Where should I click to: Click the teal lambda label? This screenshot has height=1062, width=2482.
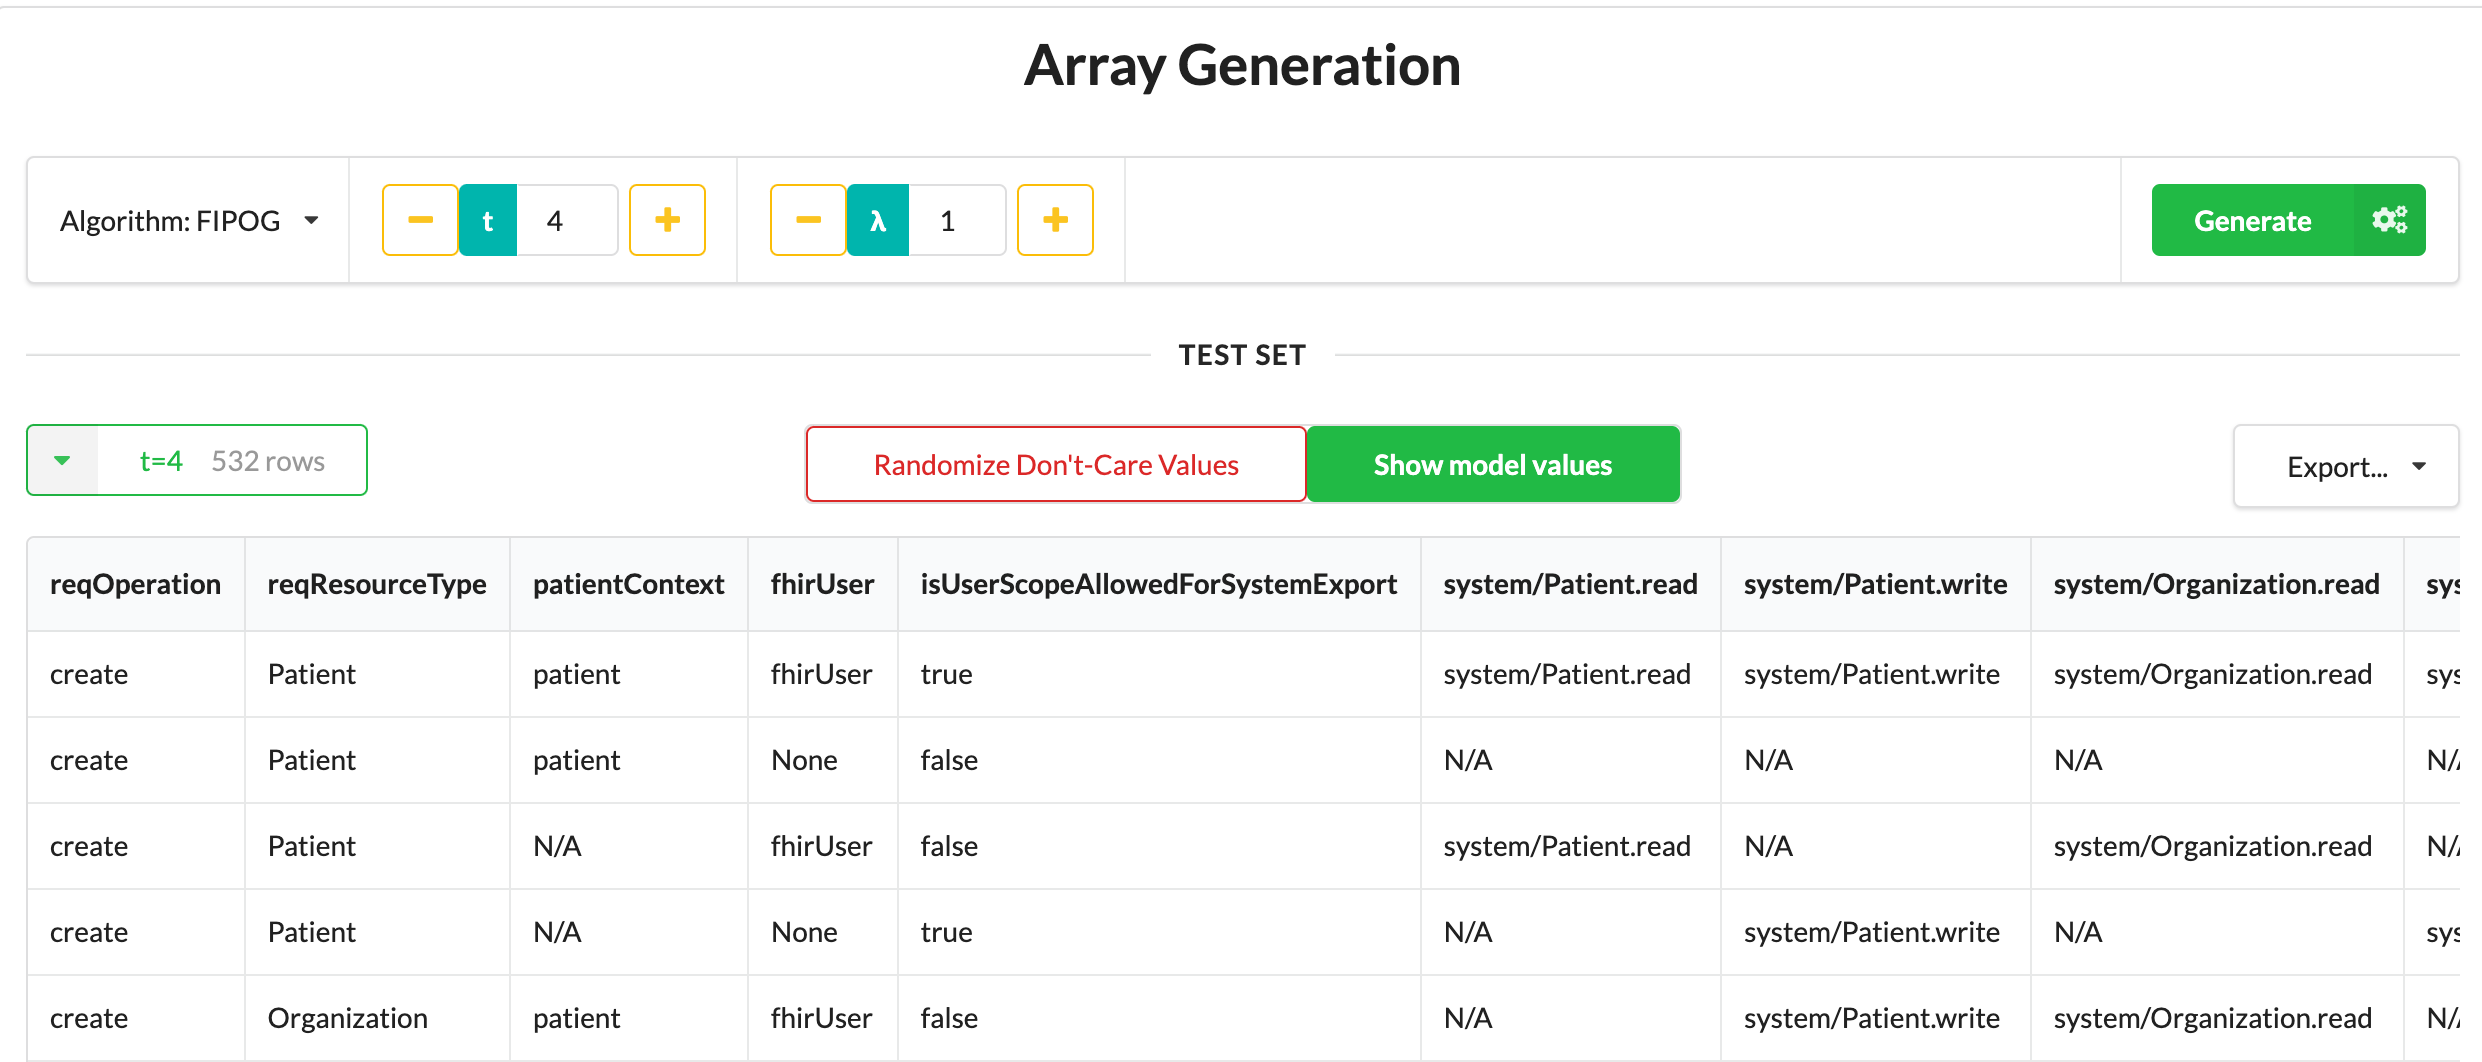pos(878,220)
